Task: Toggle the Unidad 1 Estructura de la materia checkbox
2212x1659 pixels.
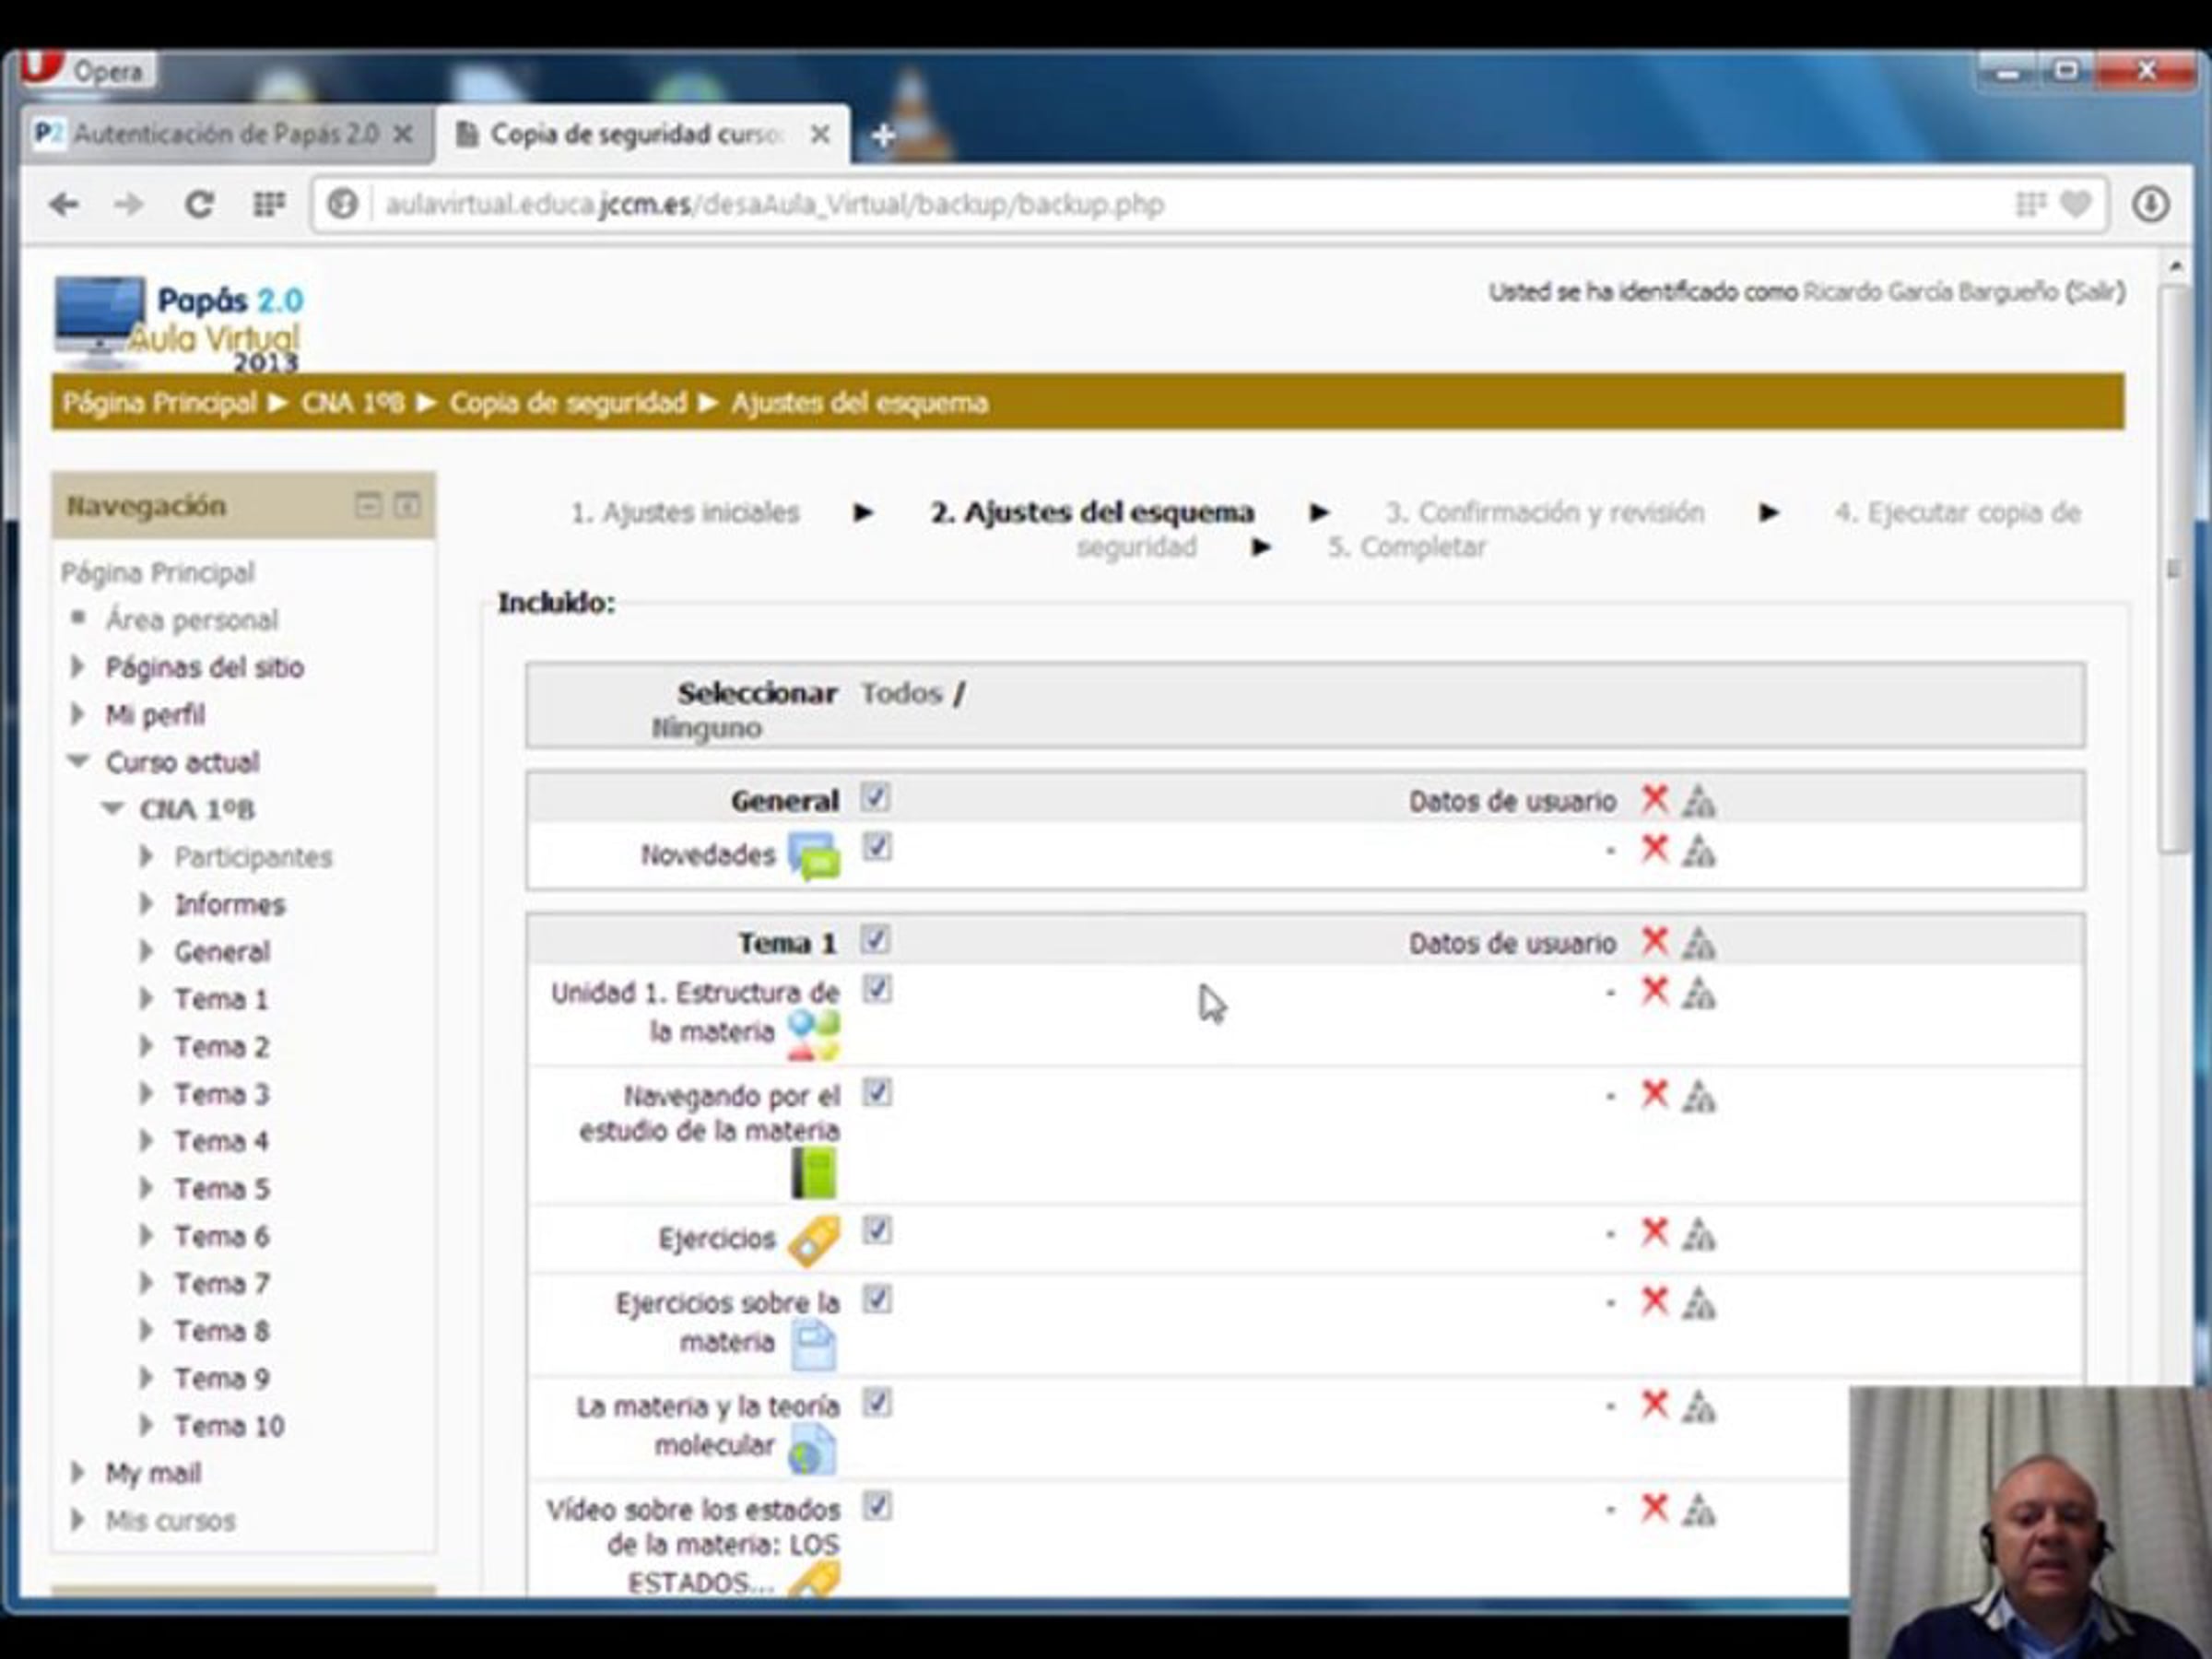Action: 877,989
